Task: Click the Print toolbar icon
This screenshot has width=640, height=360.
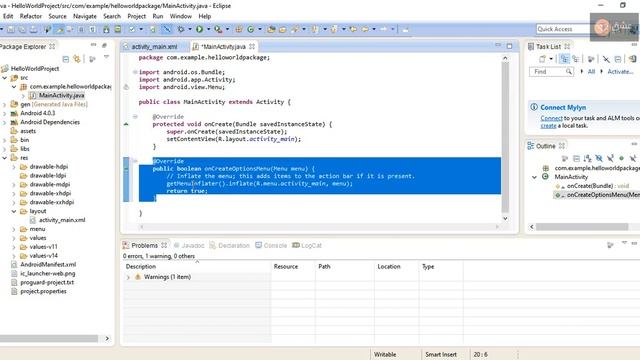Action: [33, 29]
